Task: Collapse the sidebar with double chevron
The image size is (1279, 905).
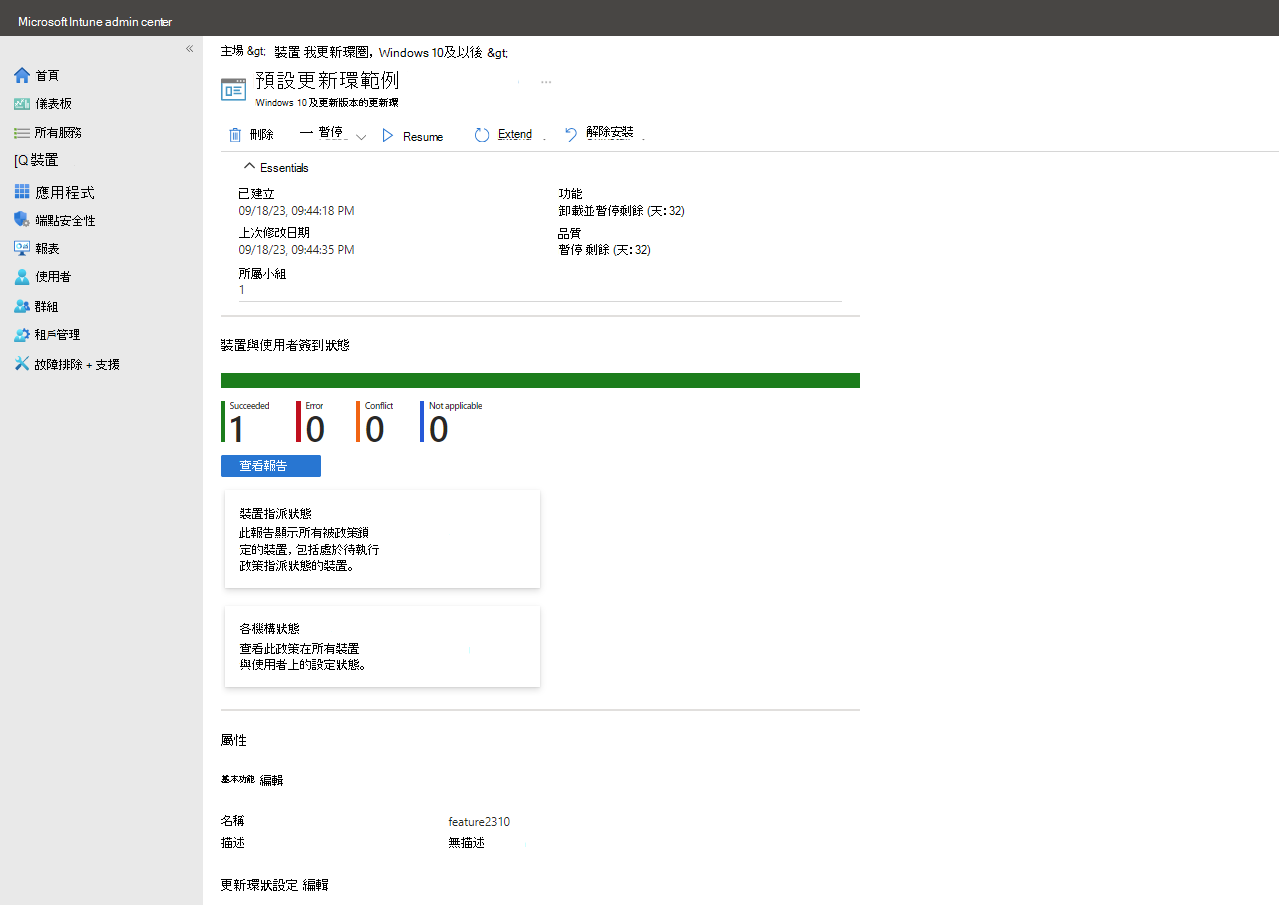Action: [x=189, y=49]
